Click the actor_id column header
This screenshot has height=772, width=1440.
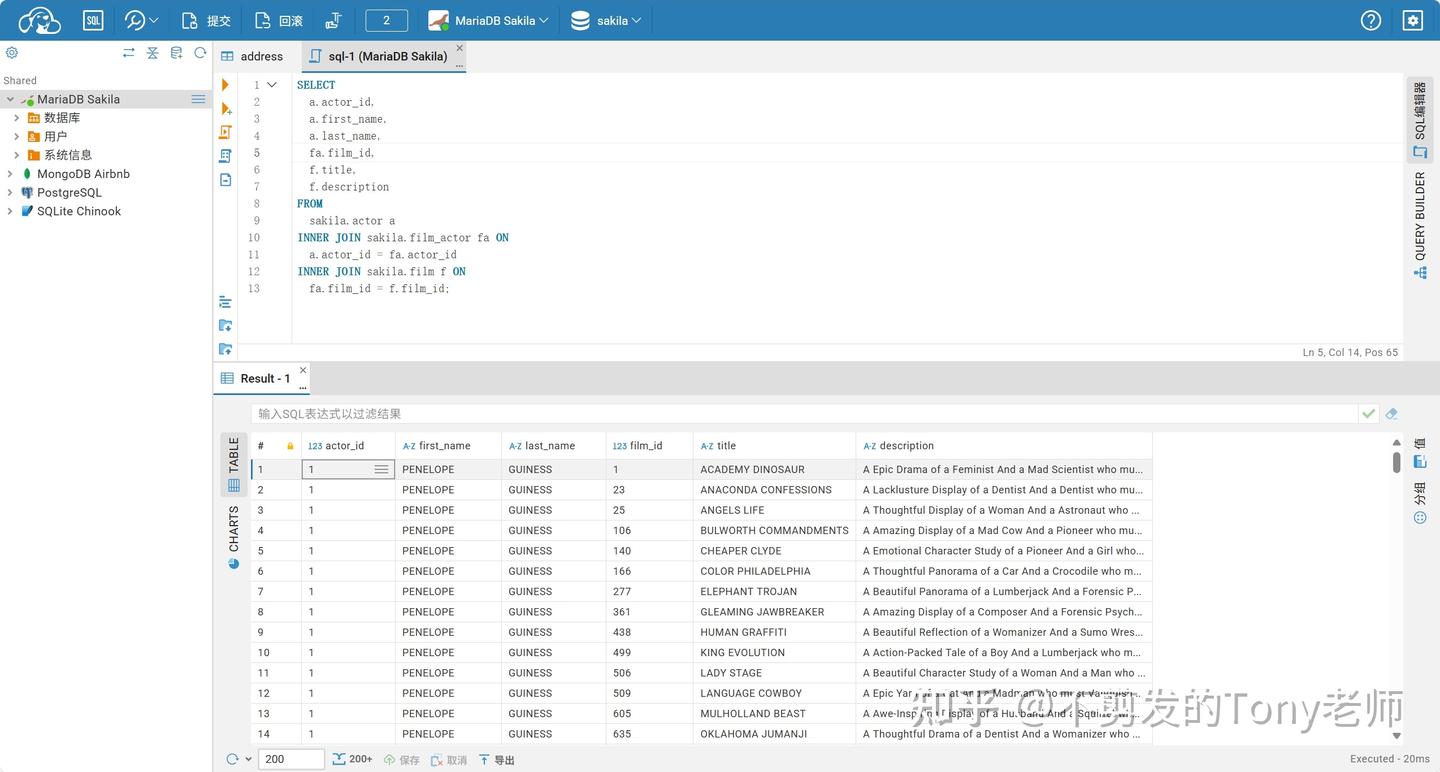[348, 446]
